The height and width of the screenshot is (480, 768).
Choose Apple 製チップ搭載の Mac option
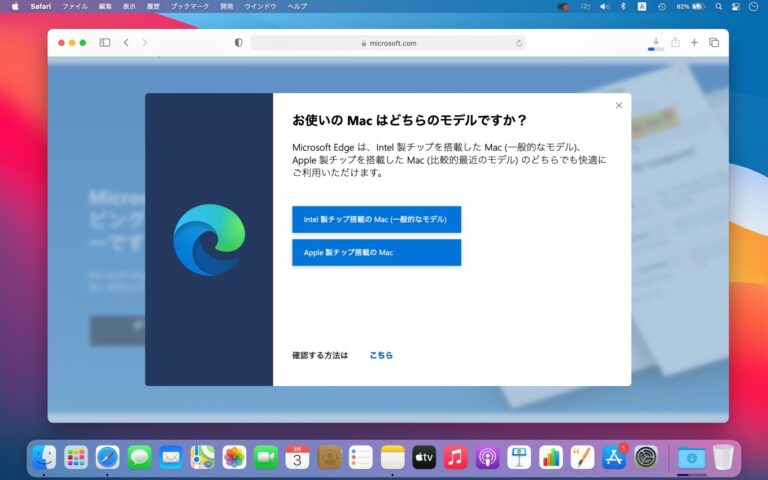click(x=376, y=253)
